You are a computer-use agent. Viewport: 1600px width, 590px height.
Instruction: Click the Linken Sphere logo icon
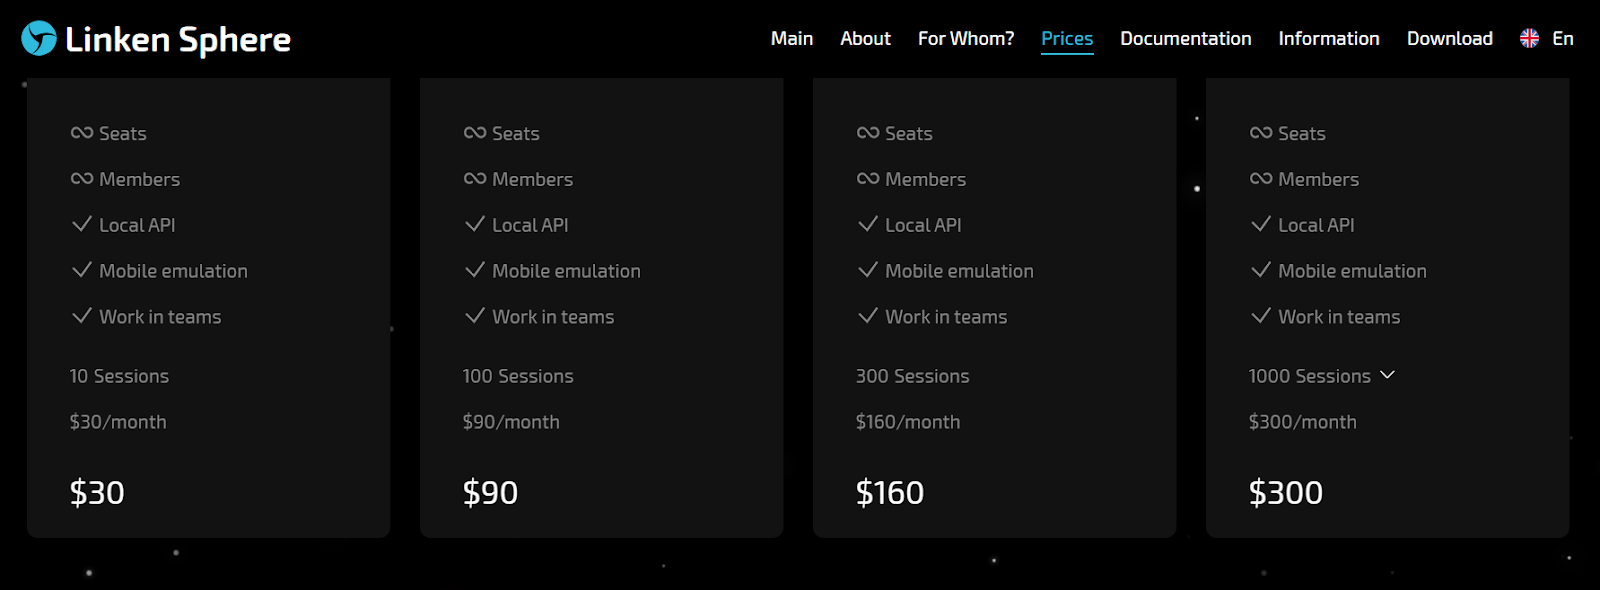(x=39, y=38)
